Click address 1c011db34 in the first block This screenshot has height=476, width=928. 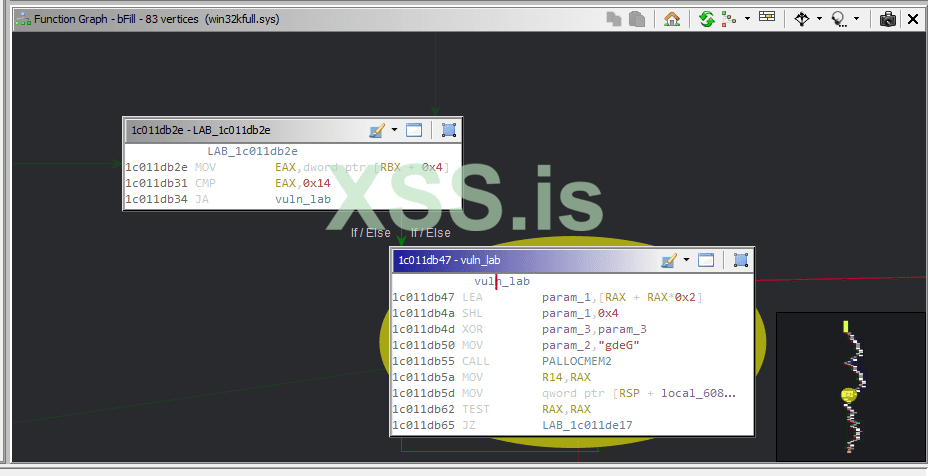(x=156, y=199)
